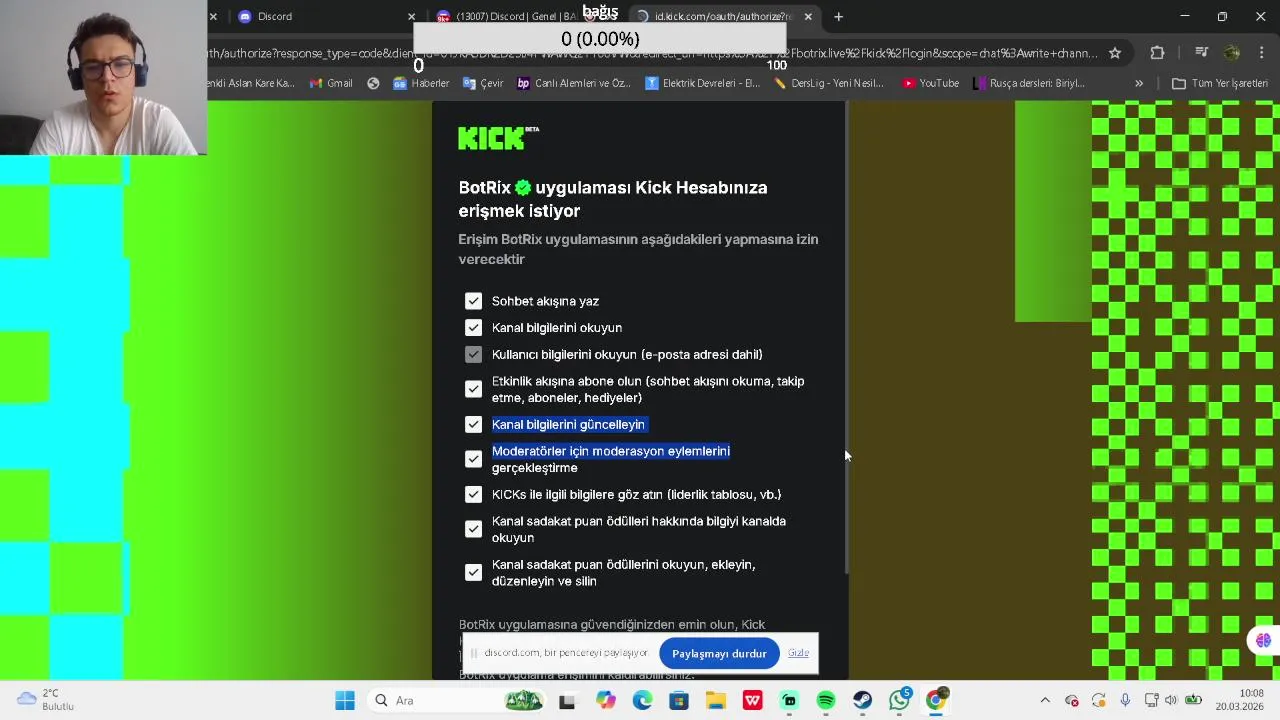This screenshot has width=1280, height=720.
Task: Click the webcam overlay thumbnail
Action: pyautogui.click(x=103, y=78)
